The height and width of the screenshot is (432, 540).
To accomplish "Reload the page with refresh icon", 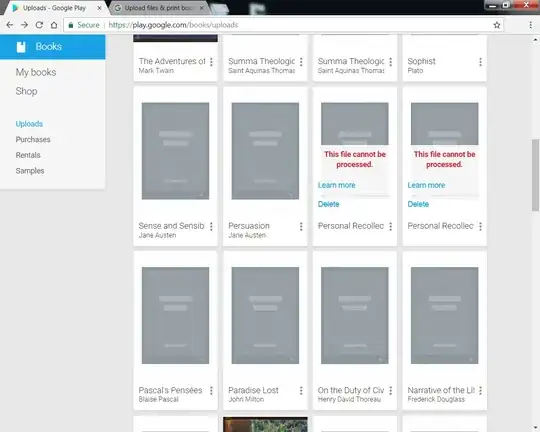I will point(39,25).
